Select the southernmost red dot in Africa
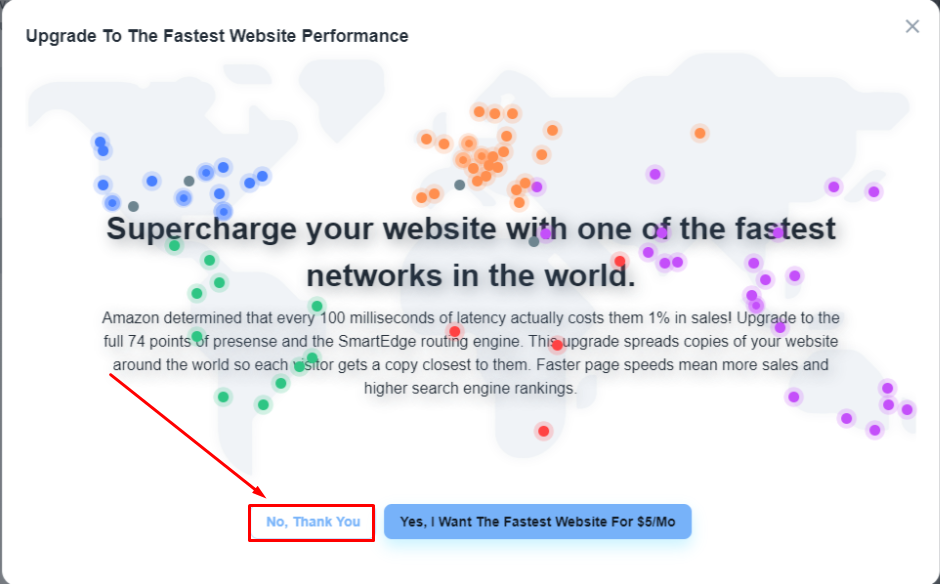The width and height of the screenshot is (940, 584). (x=544, y=431)
